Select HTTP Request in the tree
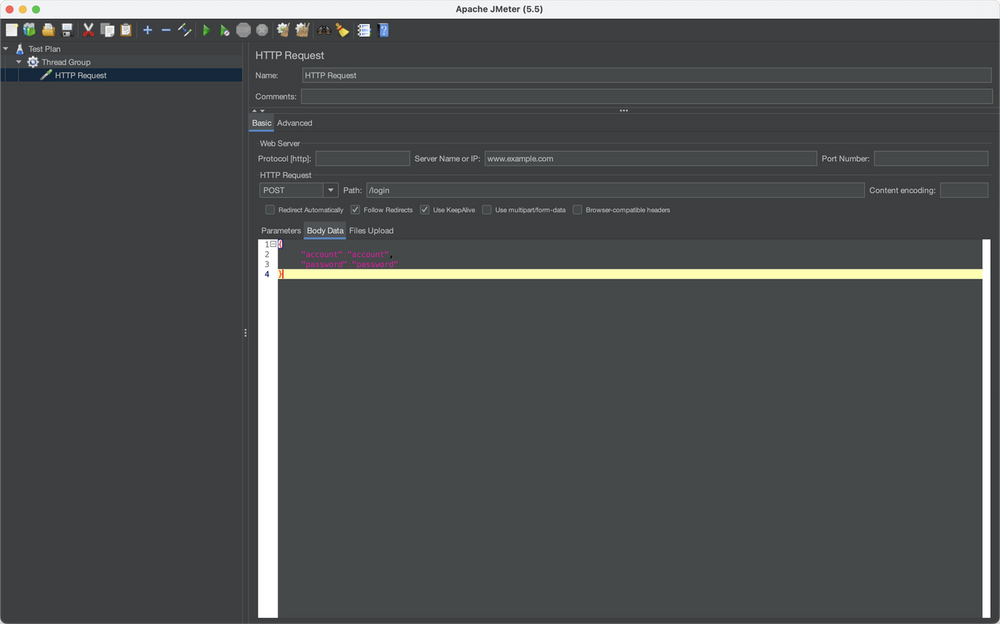 click(80, 75)
